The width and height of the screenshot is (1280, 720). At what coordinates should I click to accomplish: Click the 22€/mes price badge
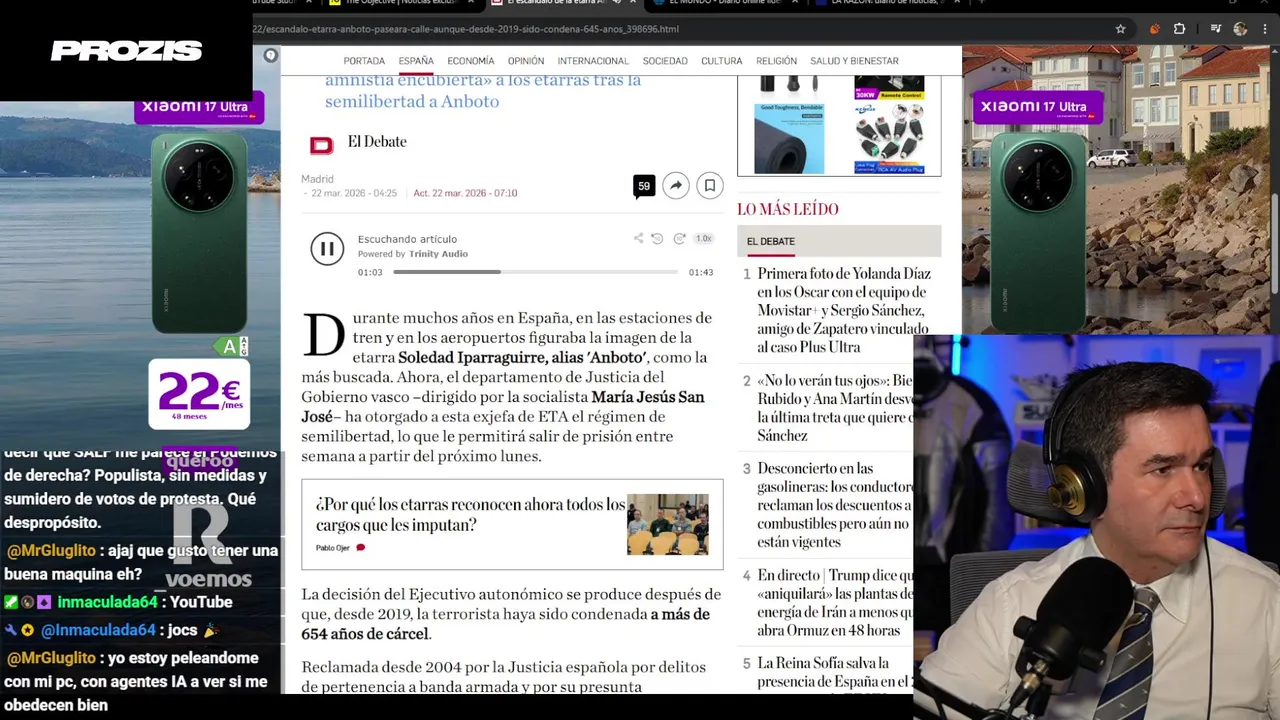(199, 393)
